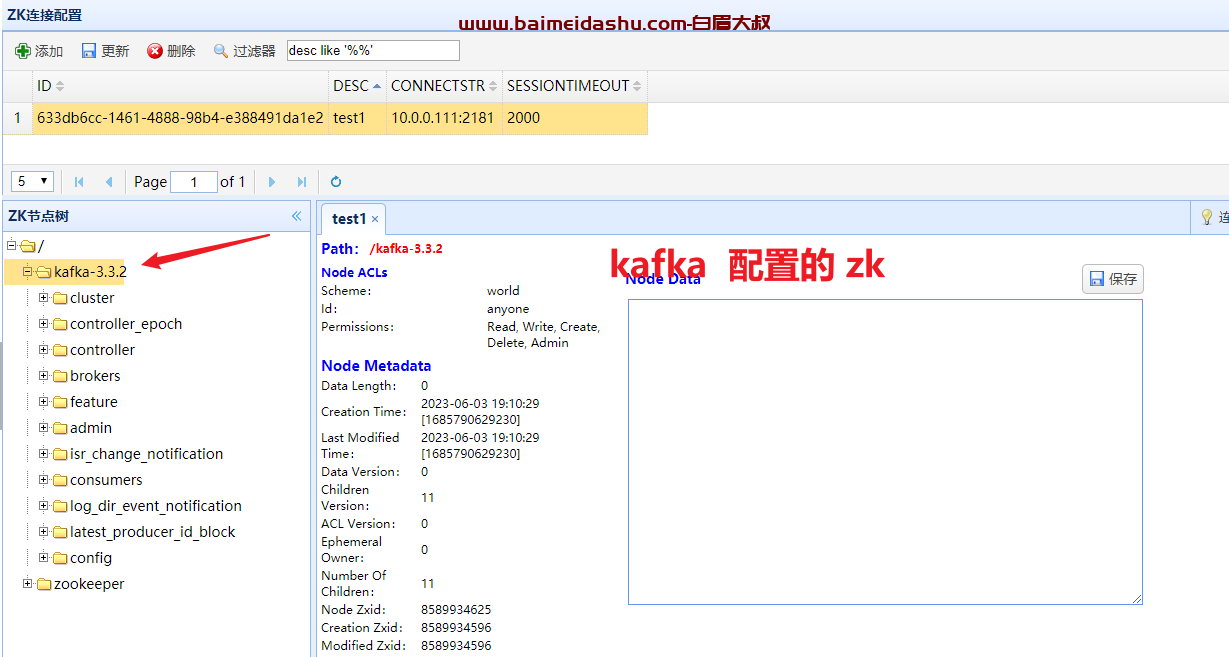Expand the isr_change_notification tree node
Image resolution: width=1229 pixels, height=657 pixels.
pos(44,453)
